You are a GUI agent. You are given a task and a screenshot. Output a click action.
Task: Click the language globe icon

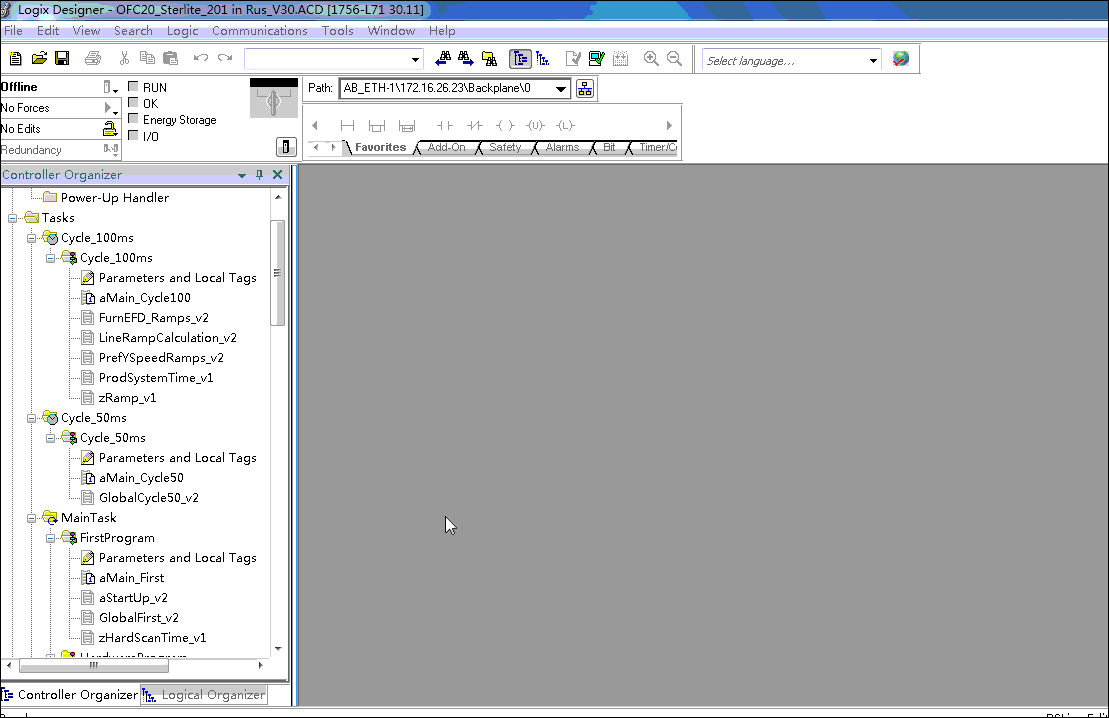coord(901,59)
